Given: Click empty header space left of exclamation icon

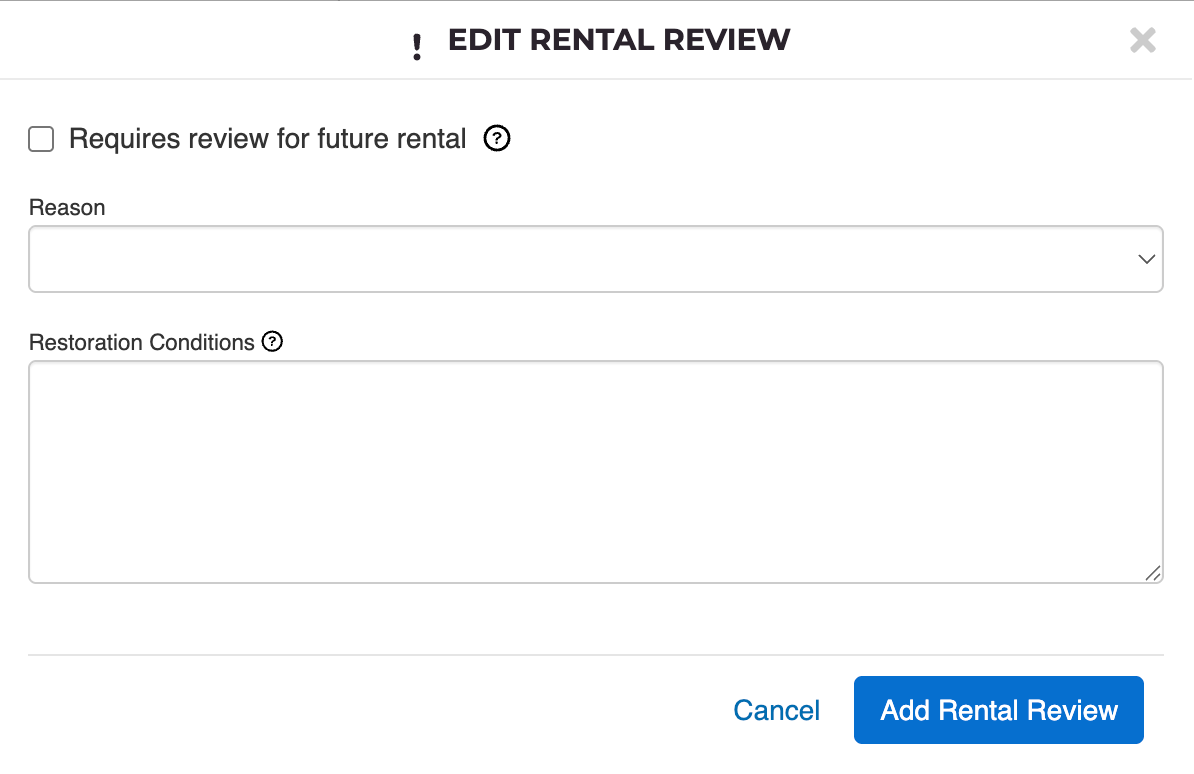Looking at the screenshot, I should [x=200, y=40].
